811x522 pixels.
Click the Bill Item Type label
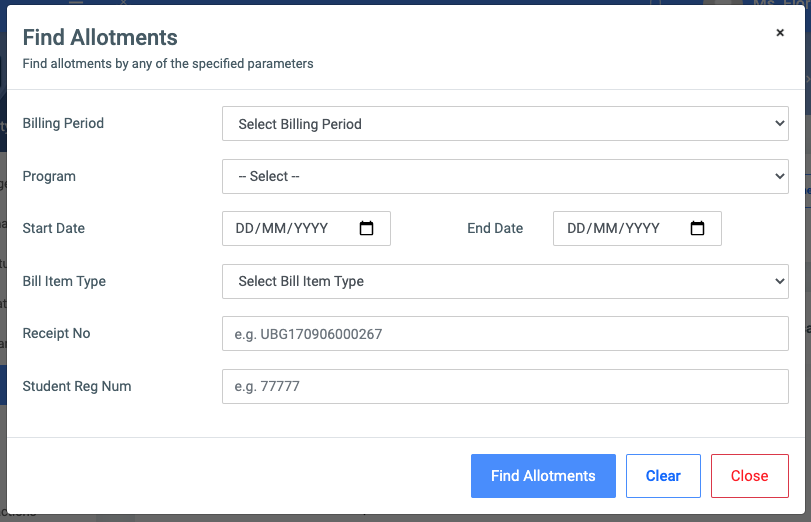(x=64, y=281)
